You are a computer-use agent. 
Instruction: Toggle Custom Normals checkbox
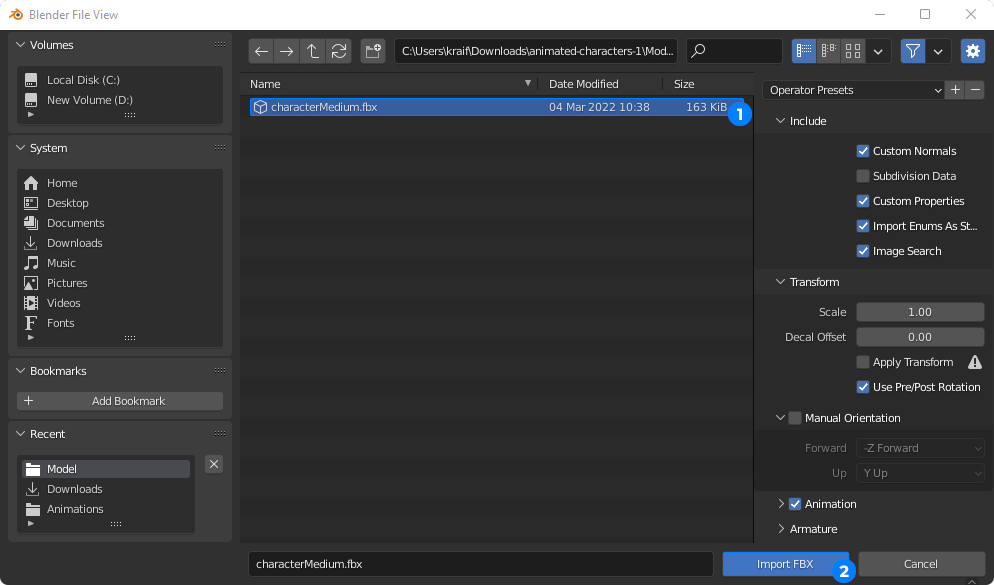point(863,151)
